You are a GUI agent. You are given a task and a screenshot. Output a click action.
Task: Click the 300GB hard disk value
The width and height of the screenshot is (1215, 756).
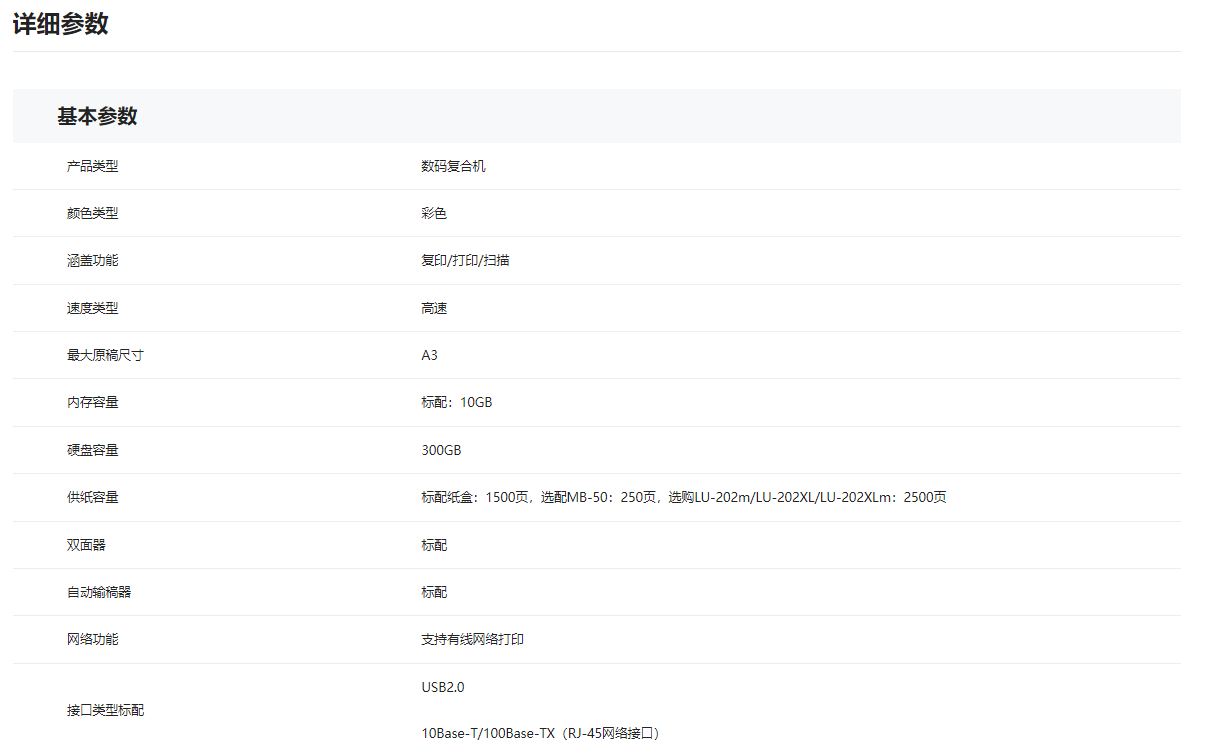click(x=441, y=450)
